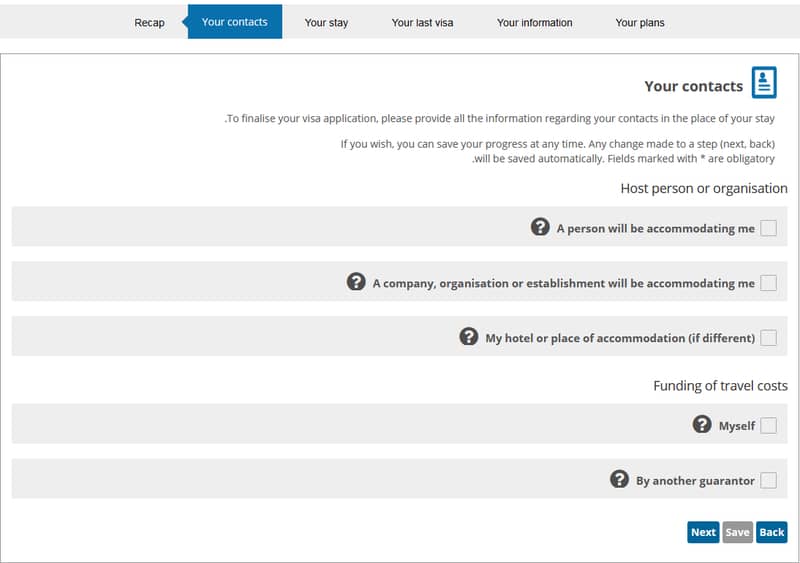Screen dimensions: 800x563
Task: Switch to the 'Your plans' tab
Action: tap(640, 22)
